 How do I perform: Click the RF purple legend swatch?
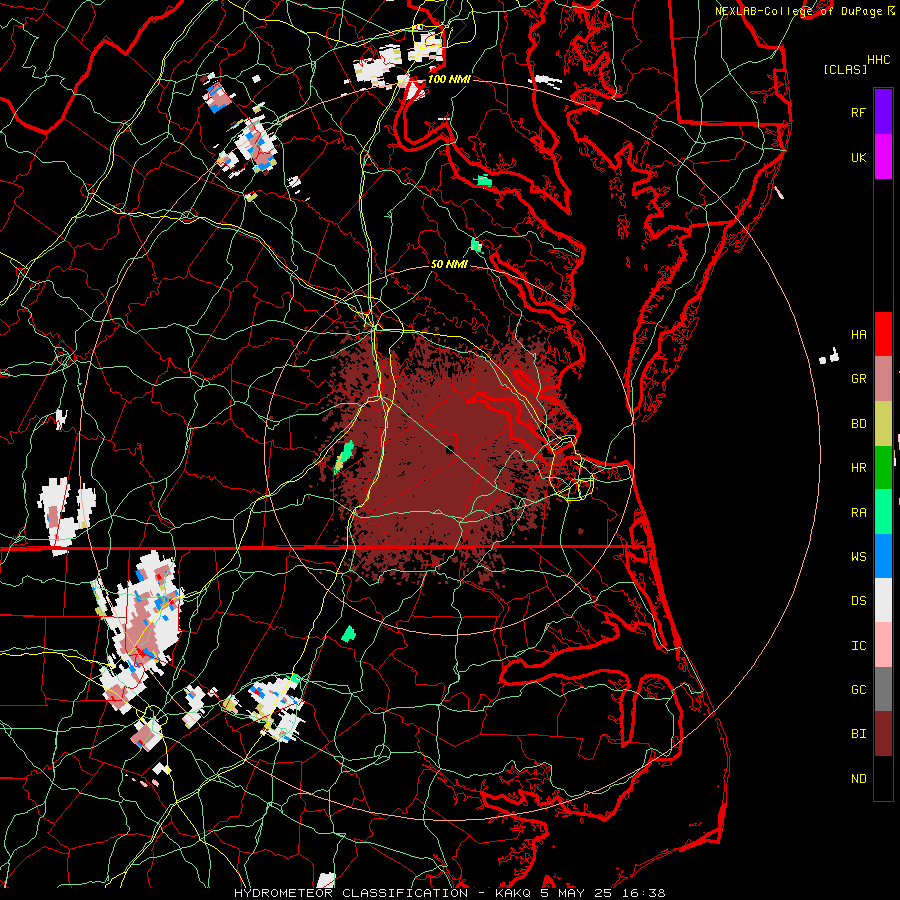pos(883,112)
